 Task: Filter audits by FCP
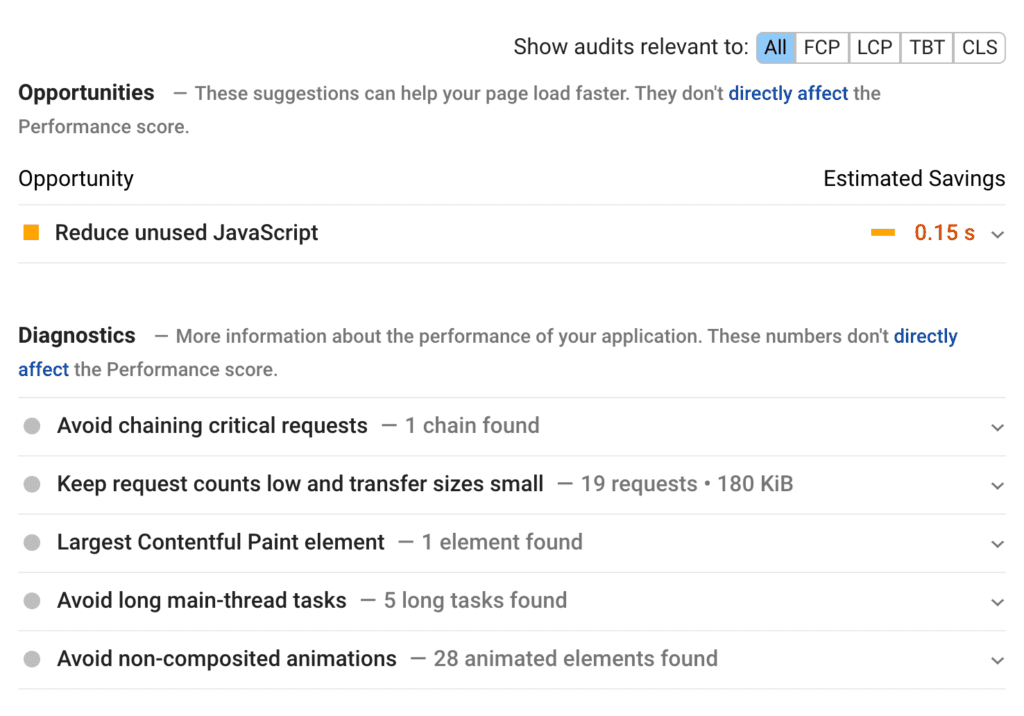pyautogui.click(x=822, y=47)
